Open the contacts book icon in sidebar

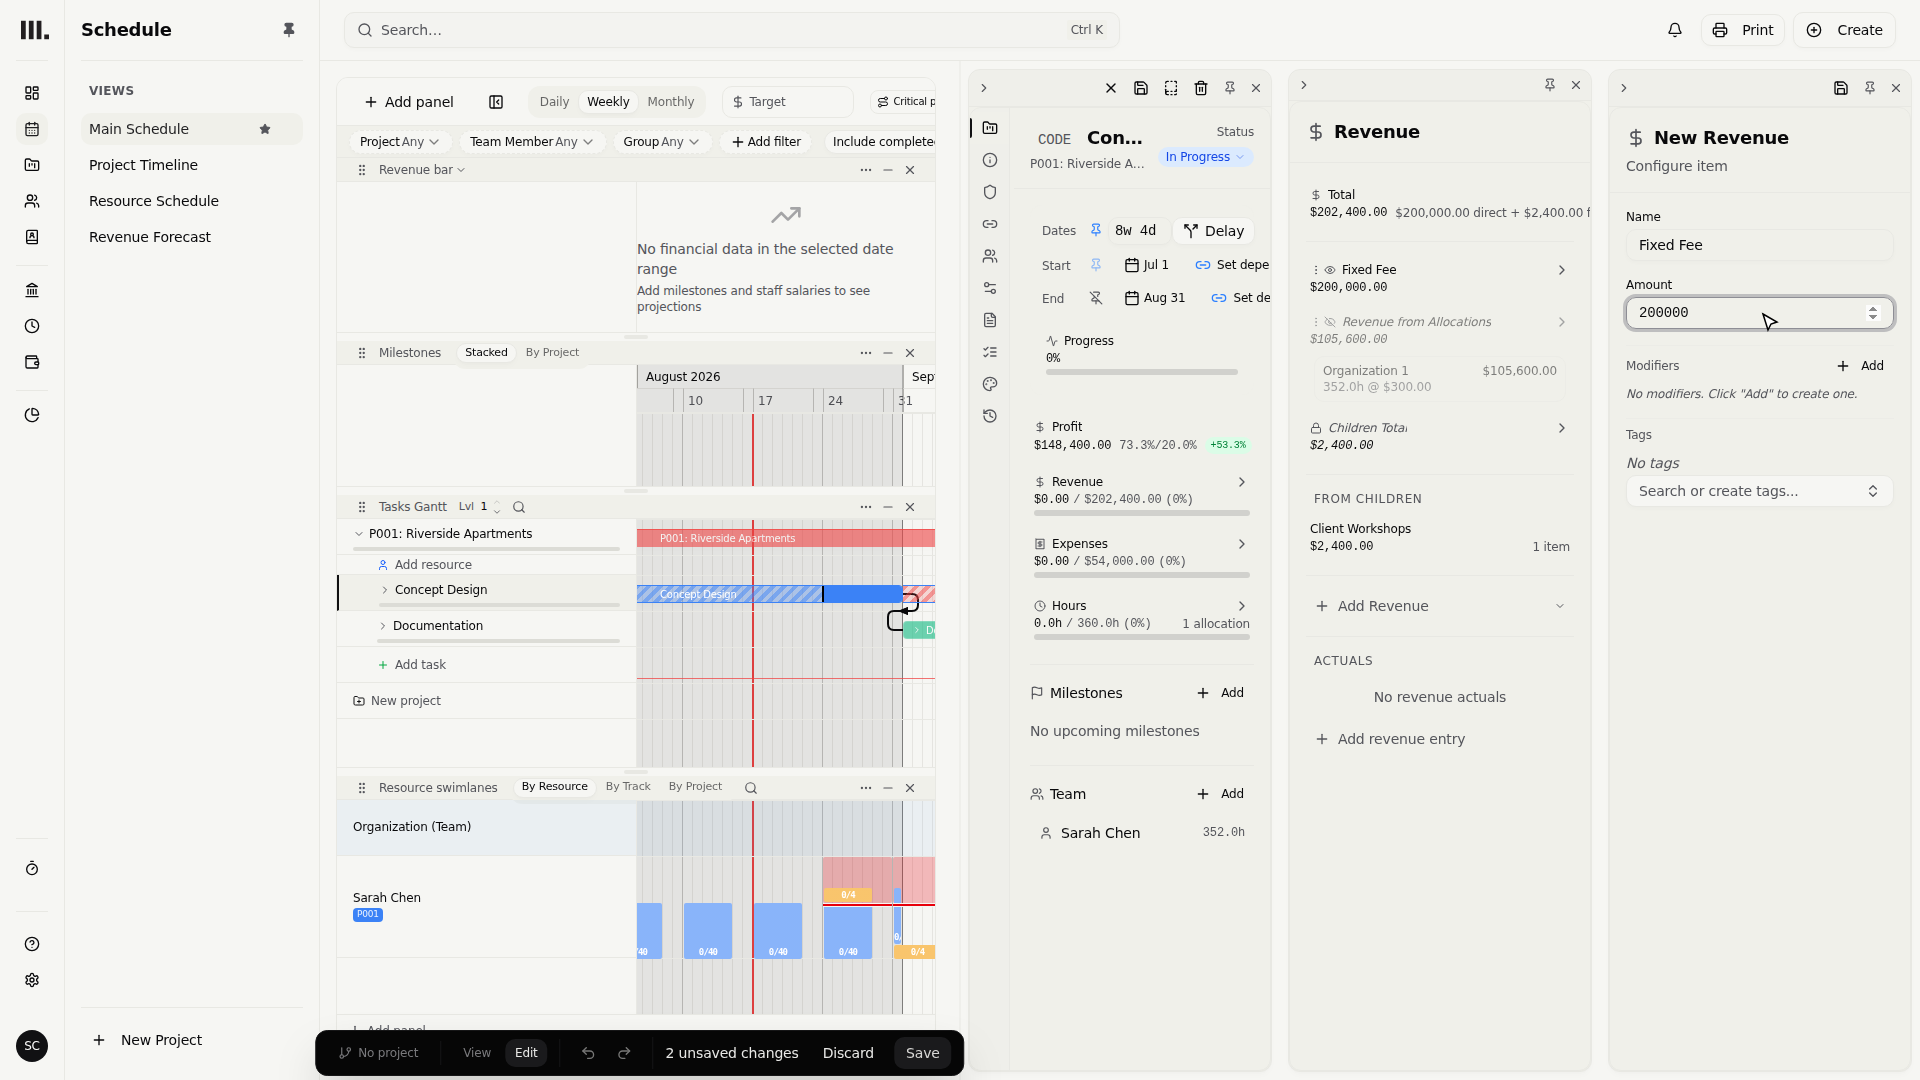tap(32, 237)
